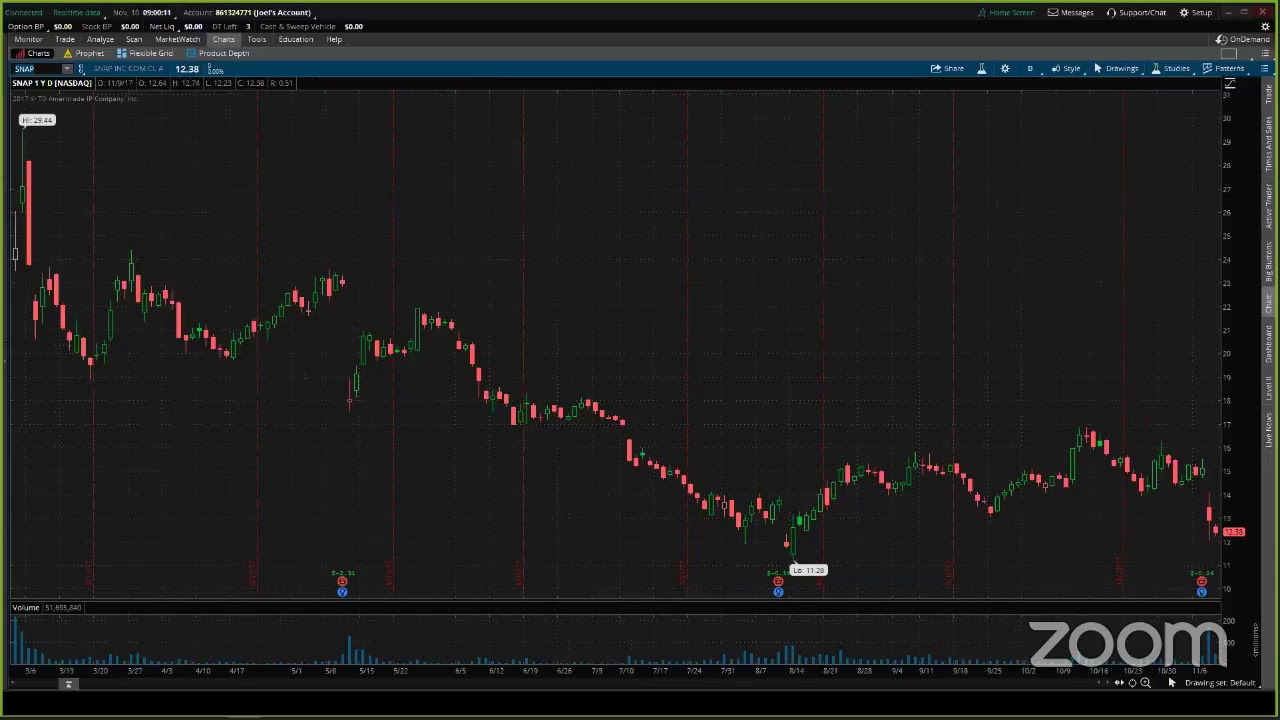Open the Help tab

[334, 39]
